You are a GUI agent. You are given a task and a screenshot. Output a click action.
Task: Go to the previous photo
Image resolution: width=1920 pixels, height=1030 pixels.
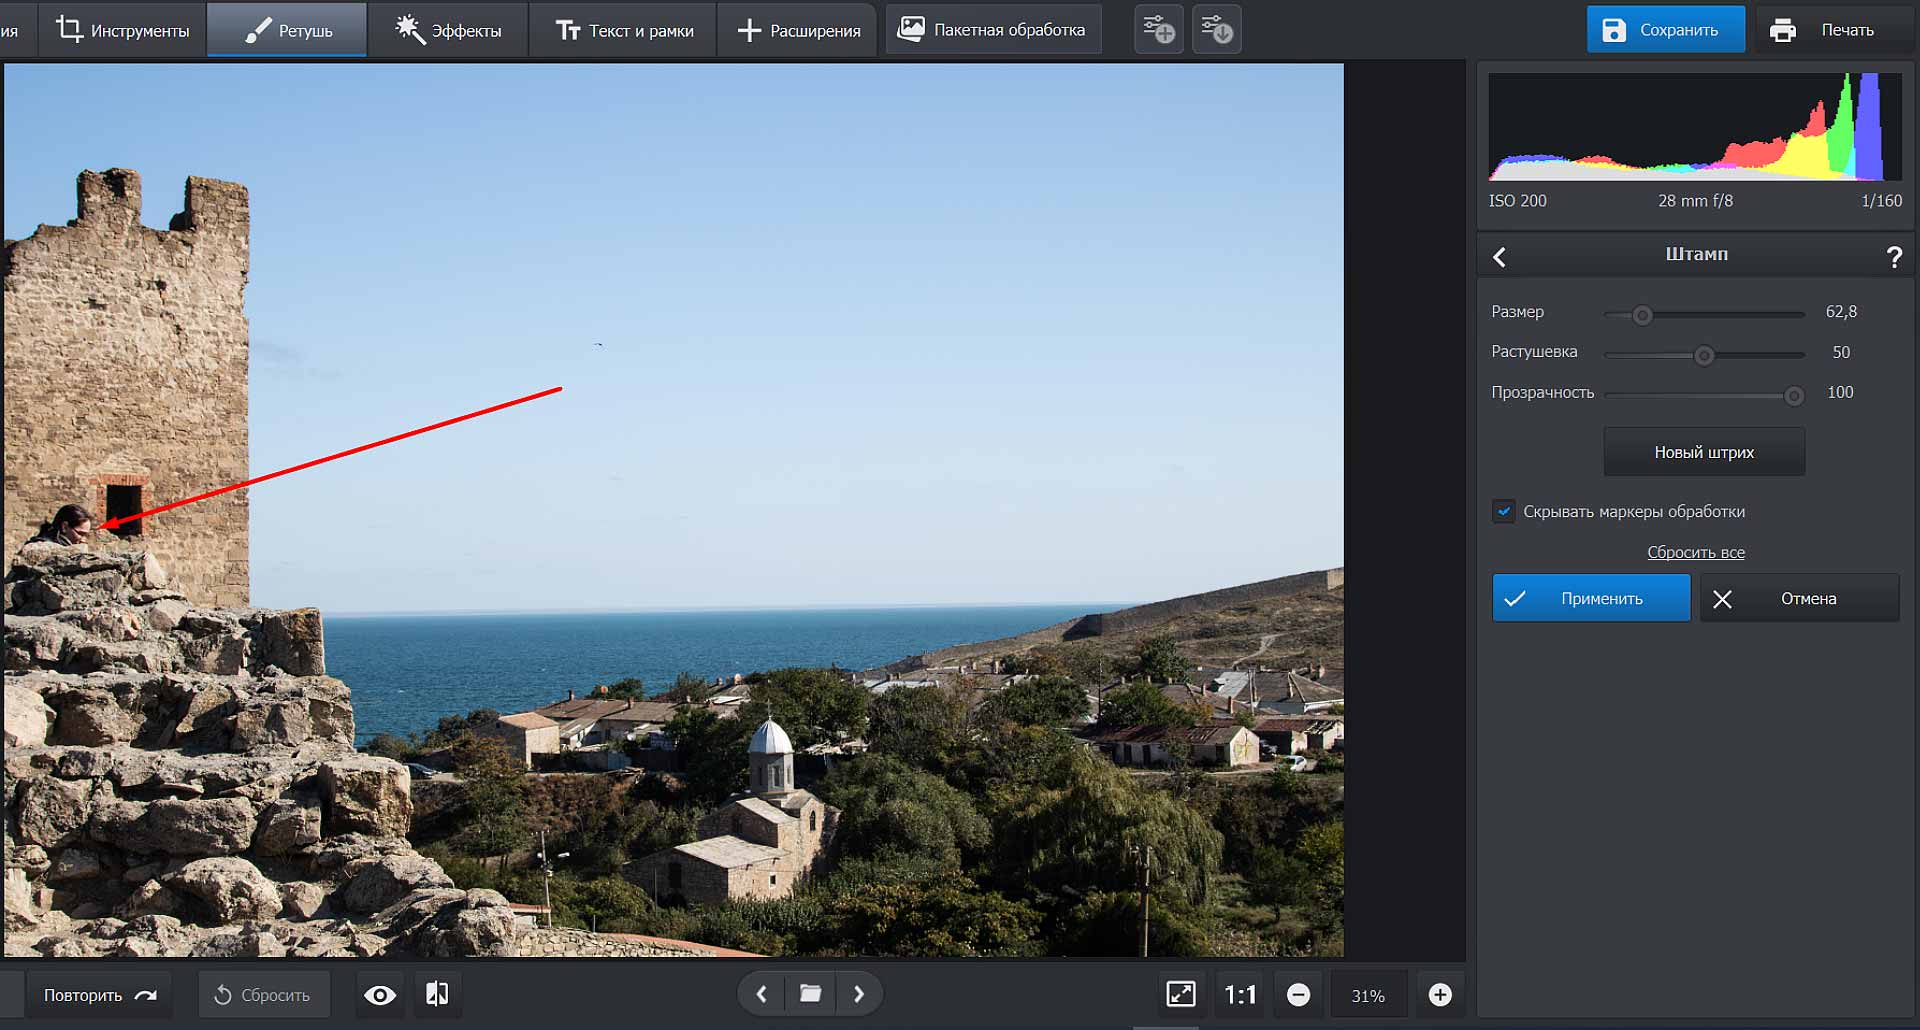[762, 994]
